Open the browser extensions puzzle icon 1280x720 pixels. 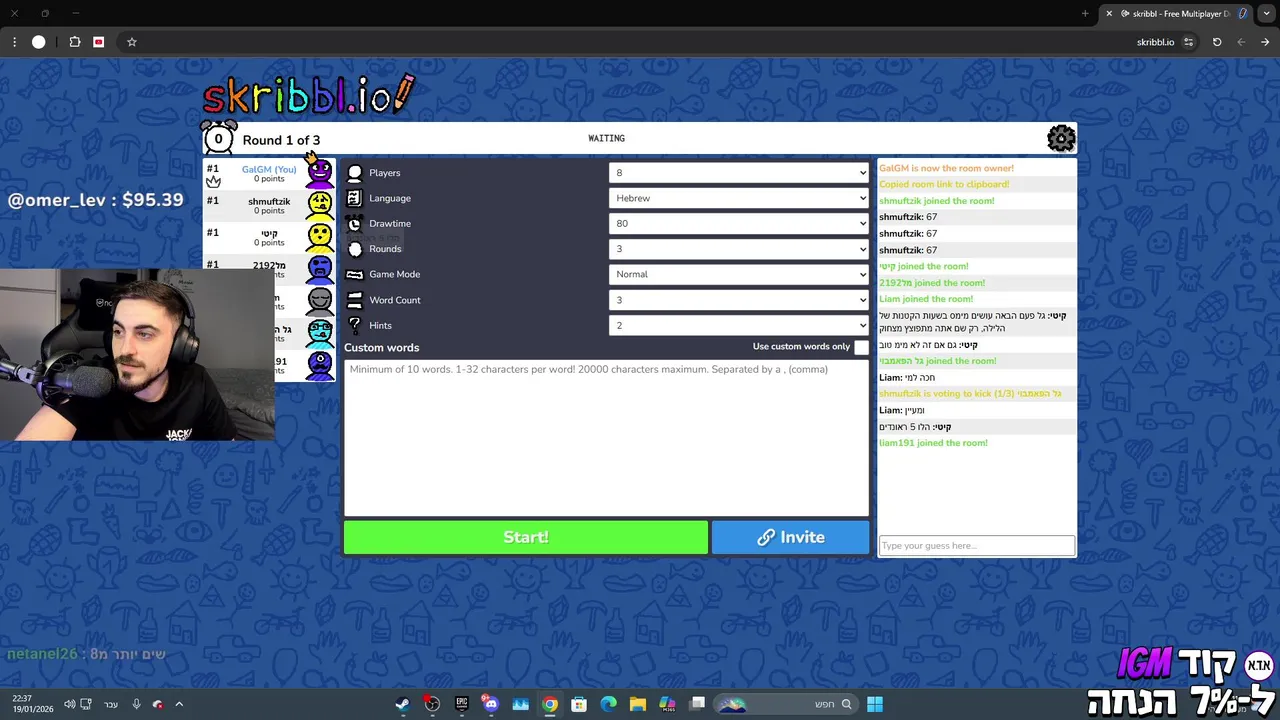point(75,42)
